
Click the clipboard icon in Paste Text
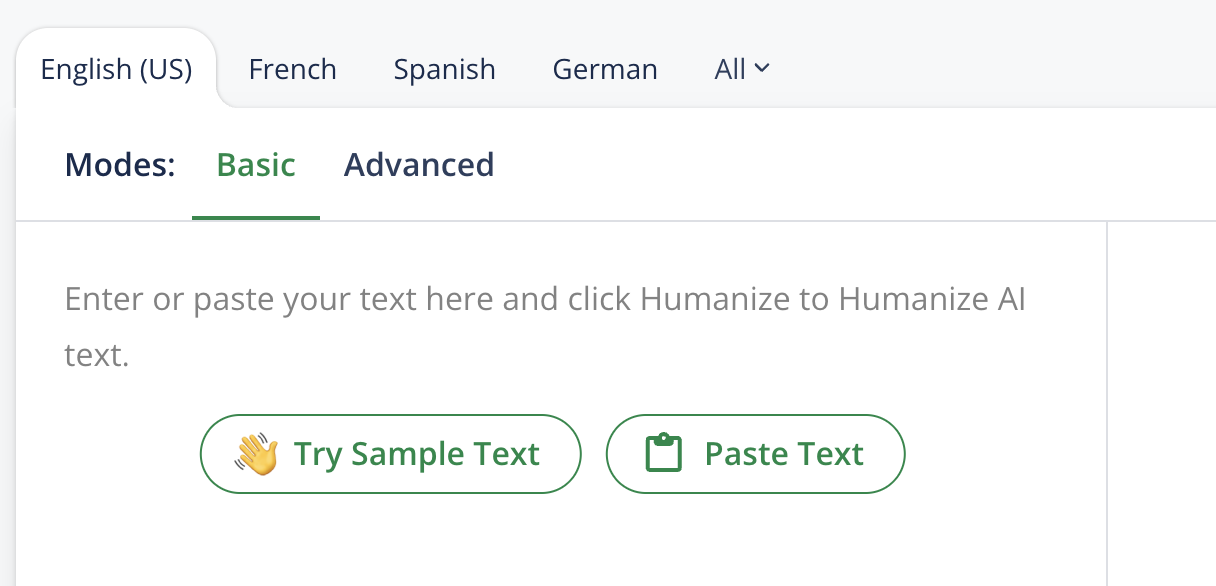pos(663,454)
